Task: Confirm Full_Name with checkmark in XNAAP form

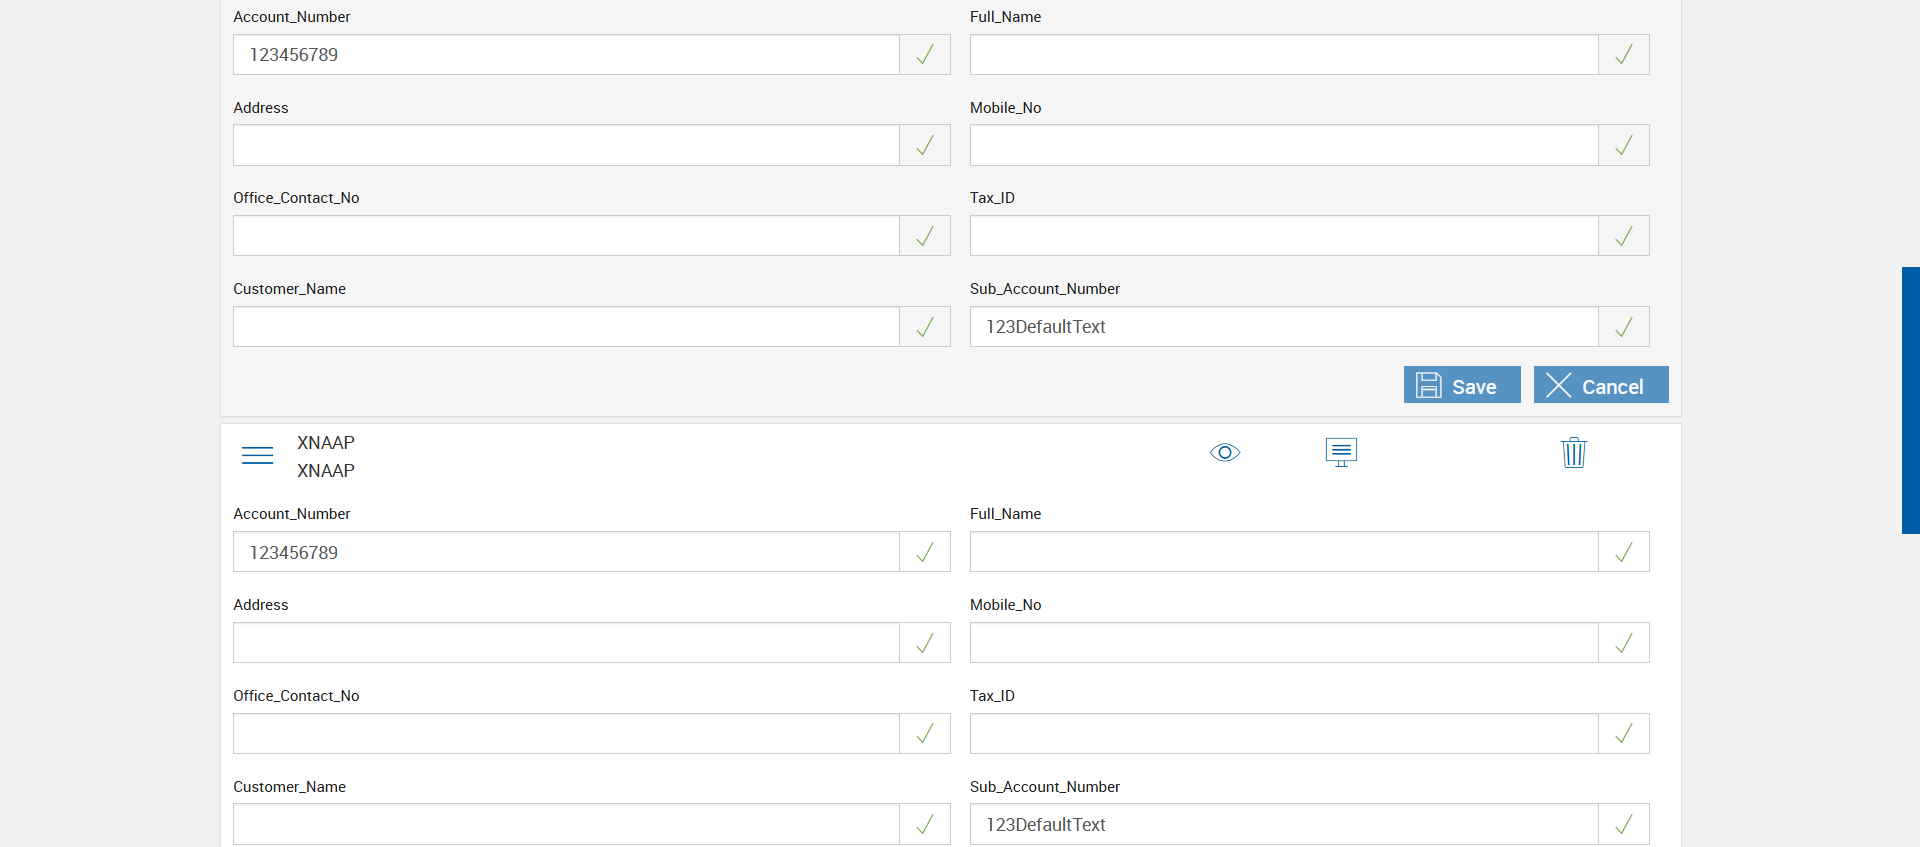Action: 1623,552
